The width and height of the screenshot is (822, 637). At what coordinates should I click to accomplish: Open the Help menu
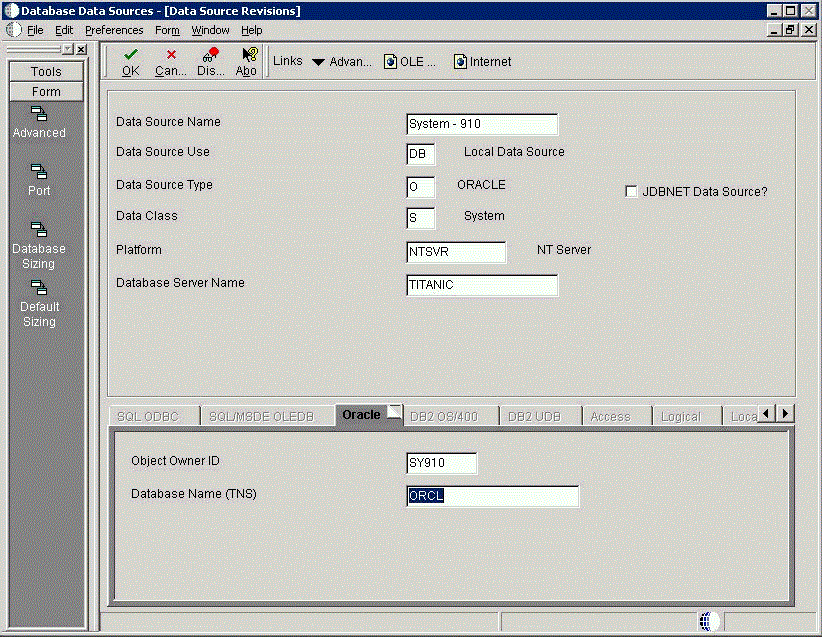252,30
